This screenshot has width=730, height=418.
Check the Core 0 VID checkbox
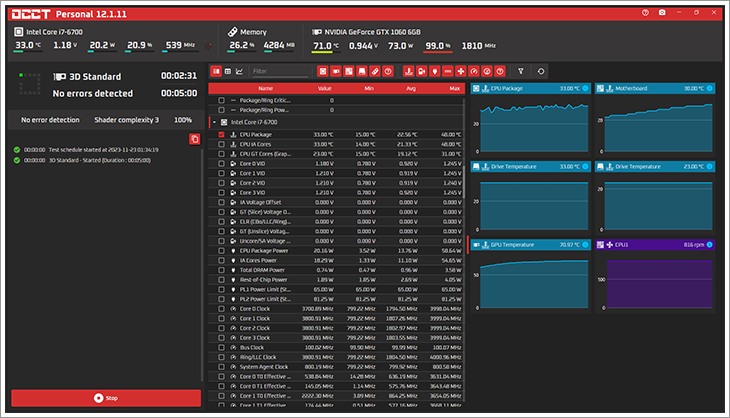click(222, 164)
